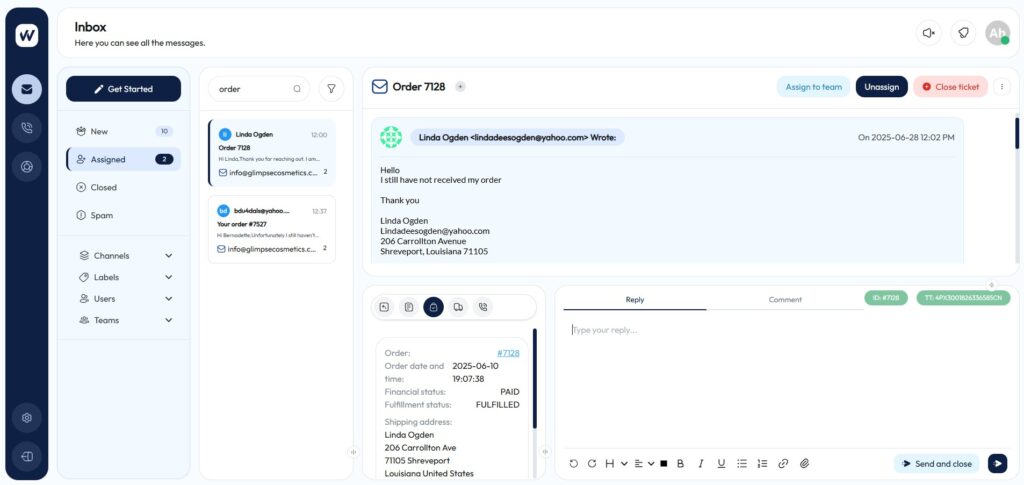Open the shopping bag order details tab
Image resolution: width=1024 pixels, height=485 pixels.
click(x=433, y=307)
